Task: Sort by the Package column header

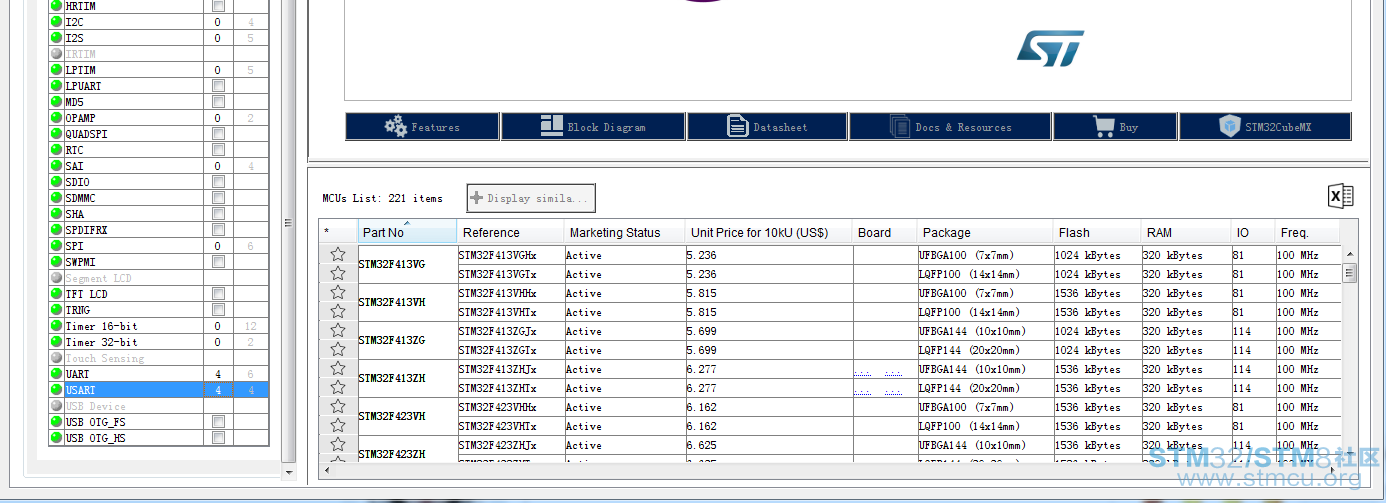Action: [986, 232]
